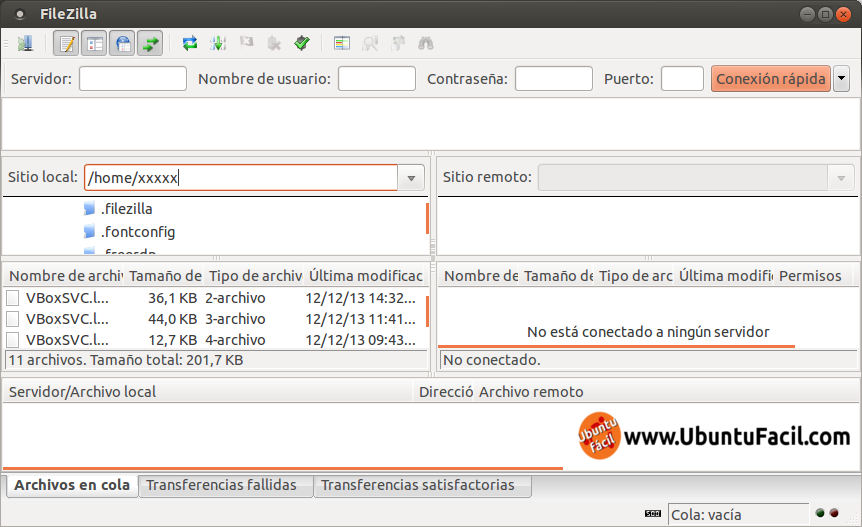Toggle the message log display
The height and width of the screenshot is (527, 862).
tap(67, 43)
